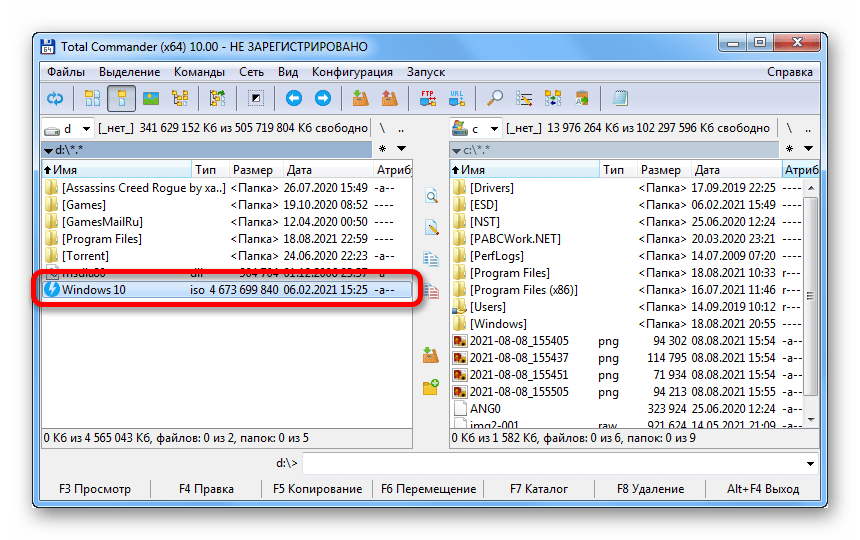
Task: Open the Выделение menu
Action: 129,72
